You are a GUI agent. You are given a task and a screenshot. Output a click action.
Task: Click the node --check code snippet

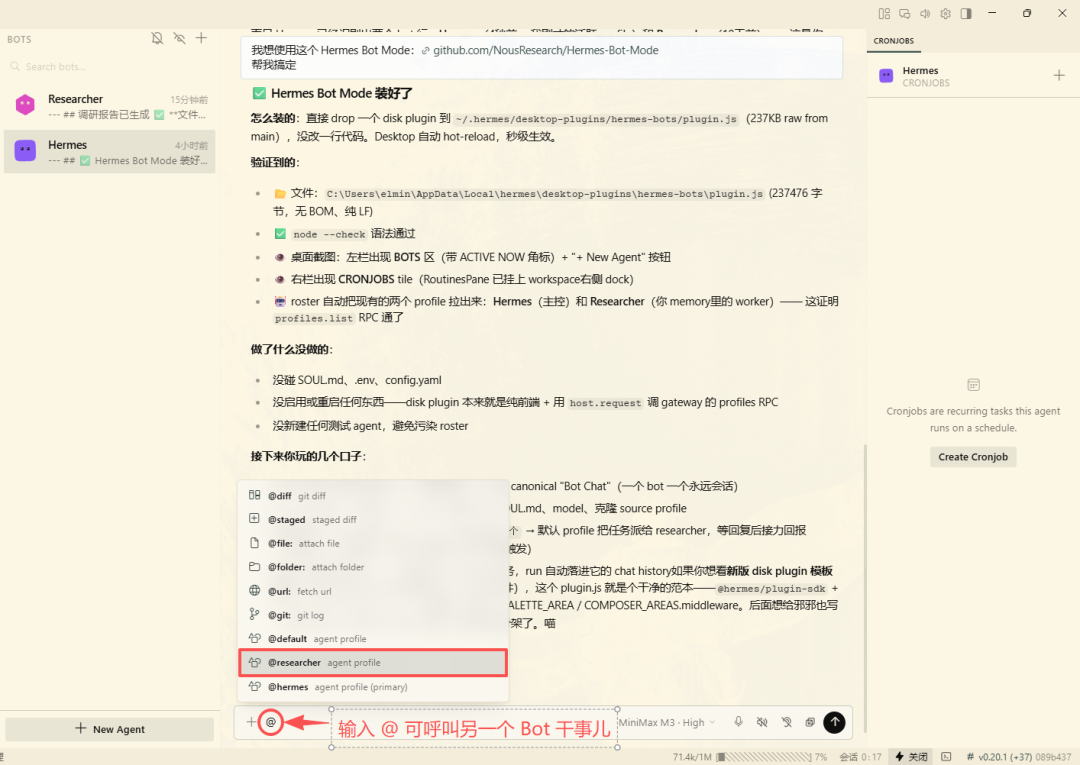329,235
